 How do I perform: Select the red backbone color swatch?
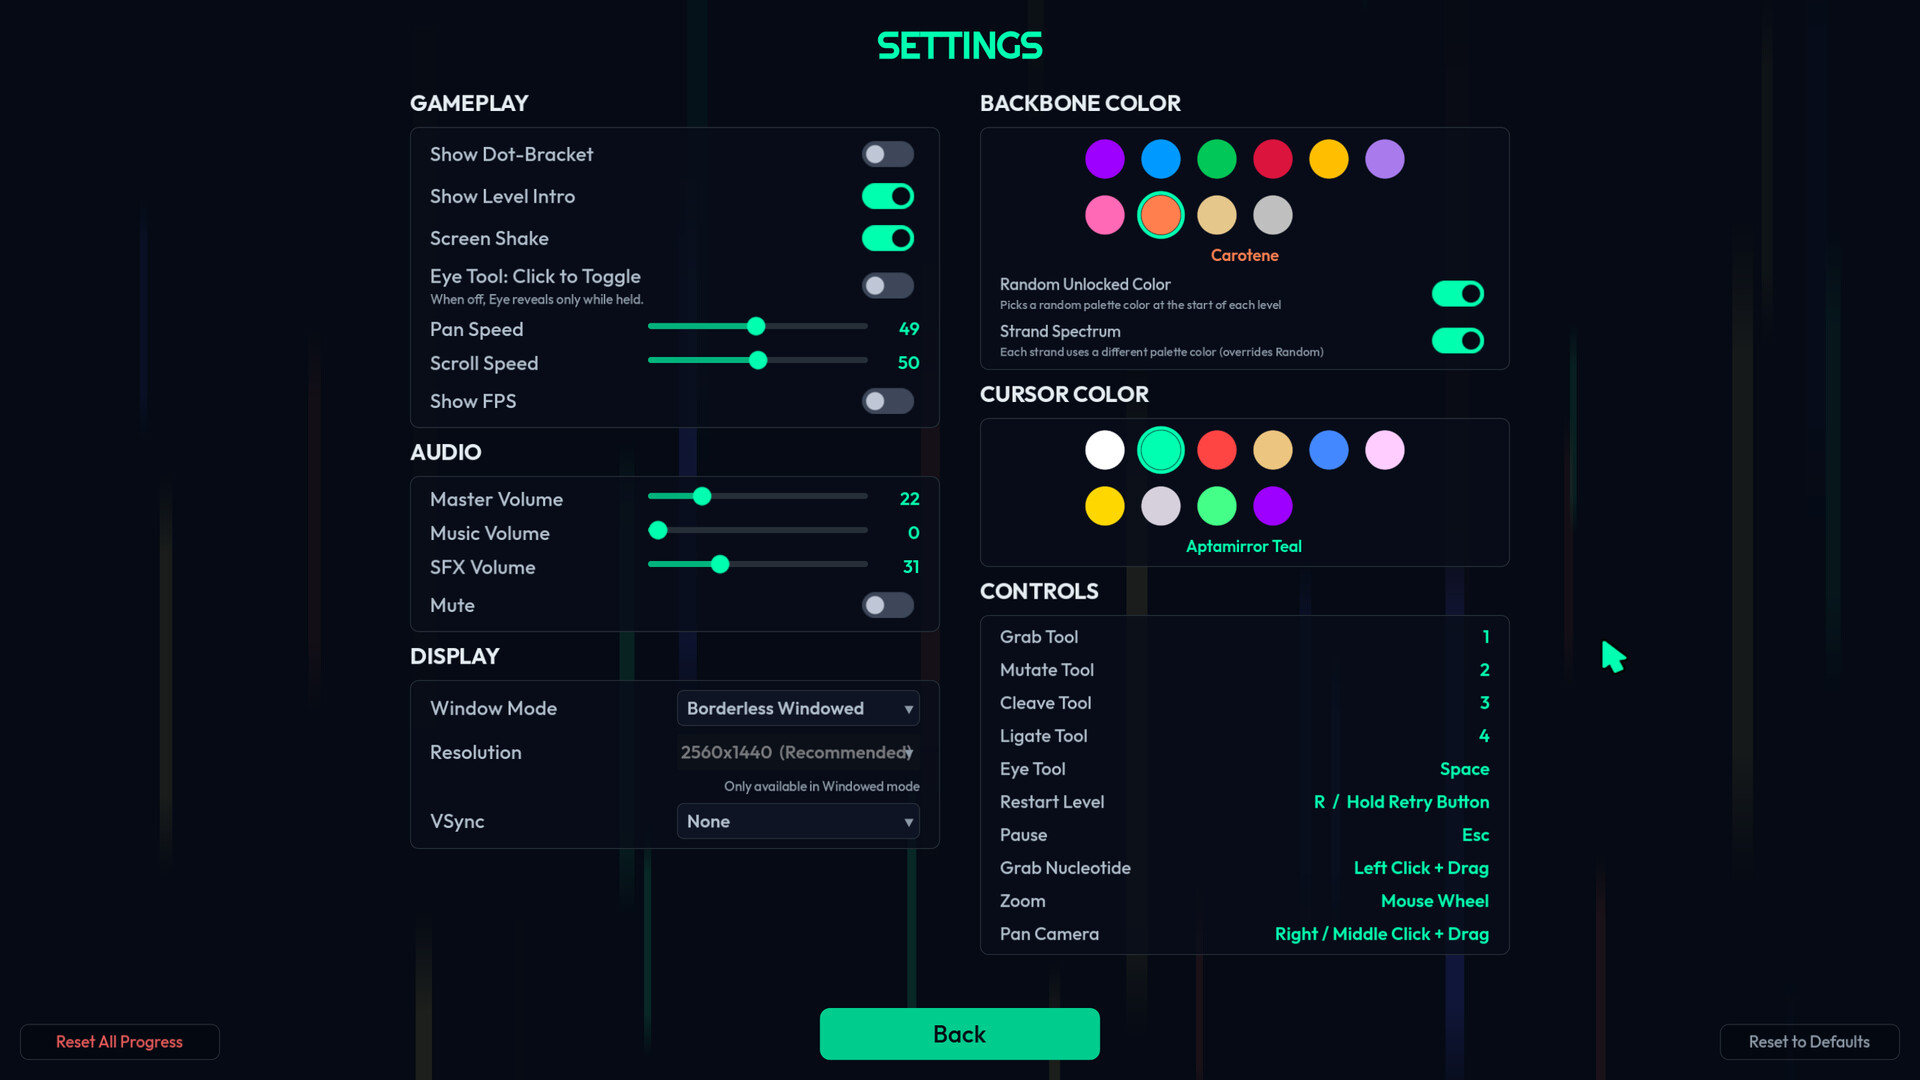tap(1273, 159)
